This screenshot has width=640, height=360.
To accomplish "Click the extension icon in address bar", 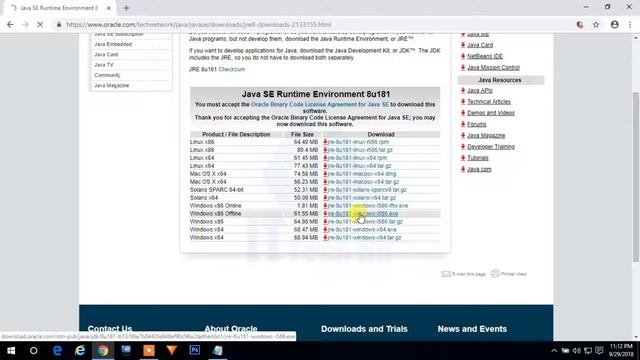I will coord(580,24).
